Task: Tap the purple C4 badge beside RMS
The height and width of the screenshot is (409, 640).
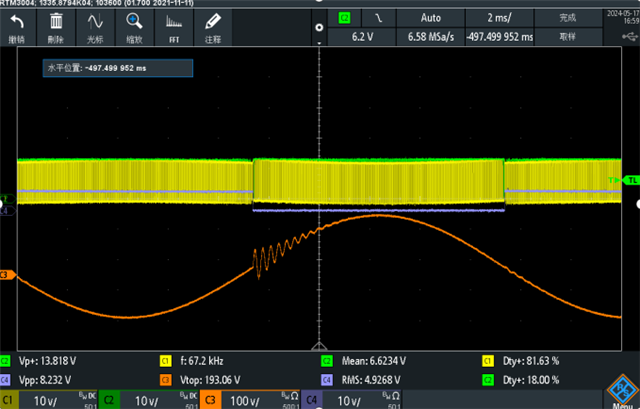Action: click(327, 380)
